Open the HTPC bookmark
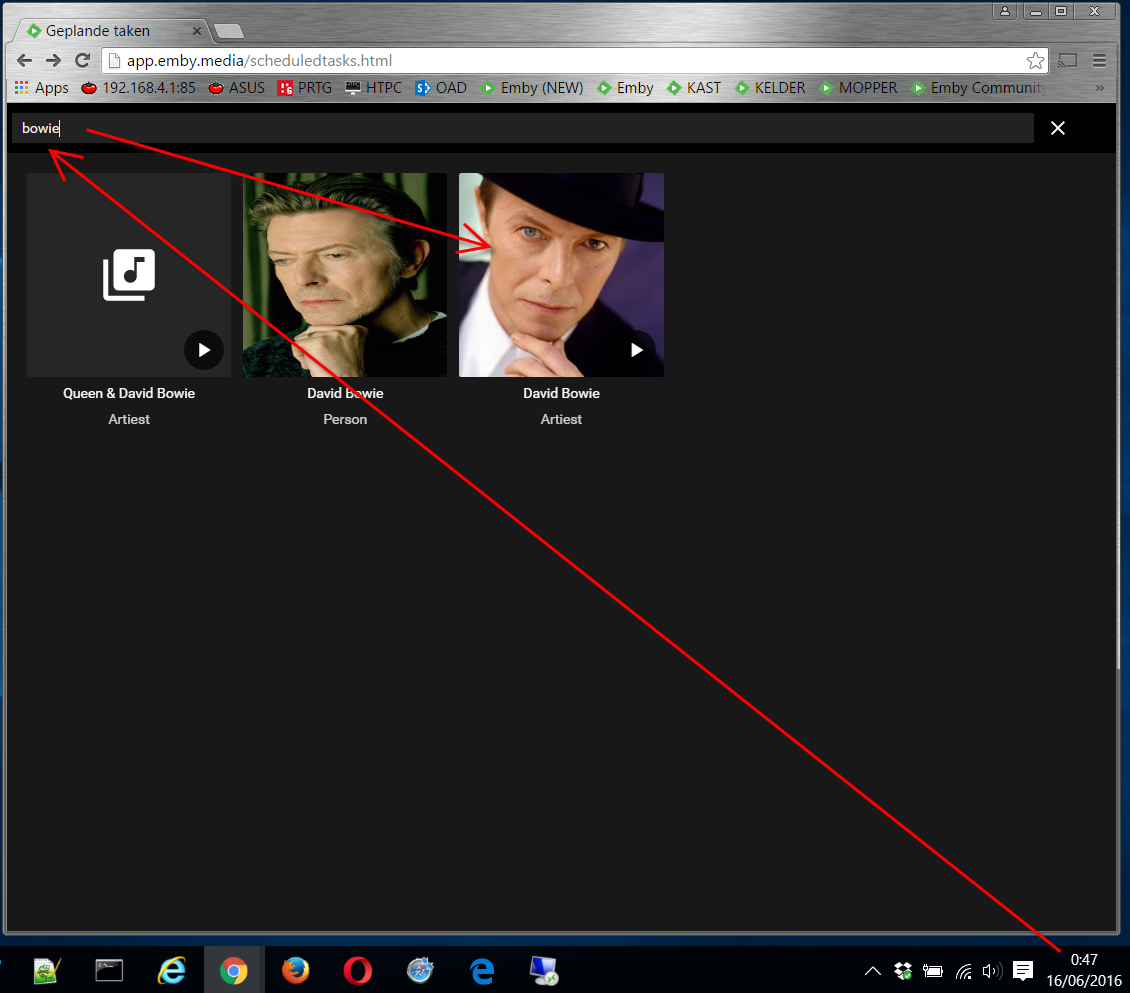This screenshot has height=993, width=1130. pos(373,88)
